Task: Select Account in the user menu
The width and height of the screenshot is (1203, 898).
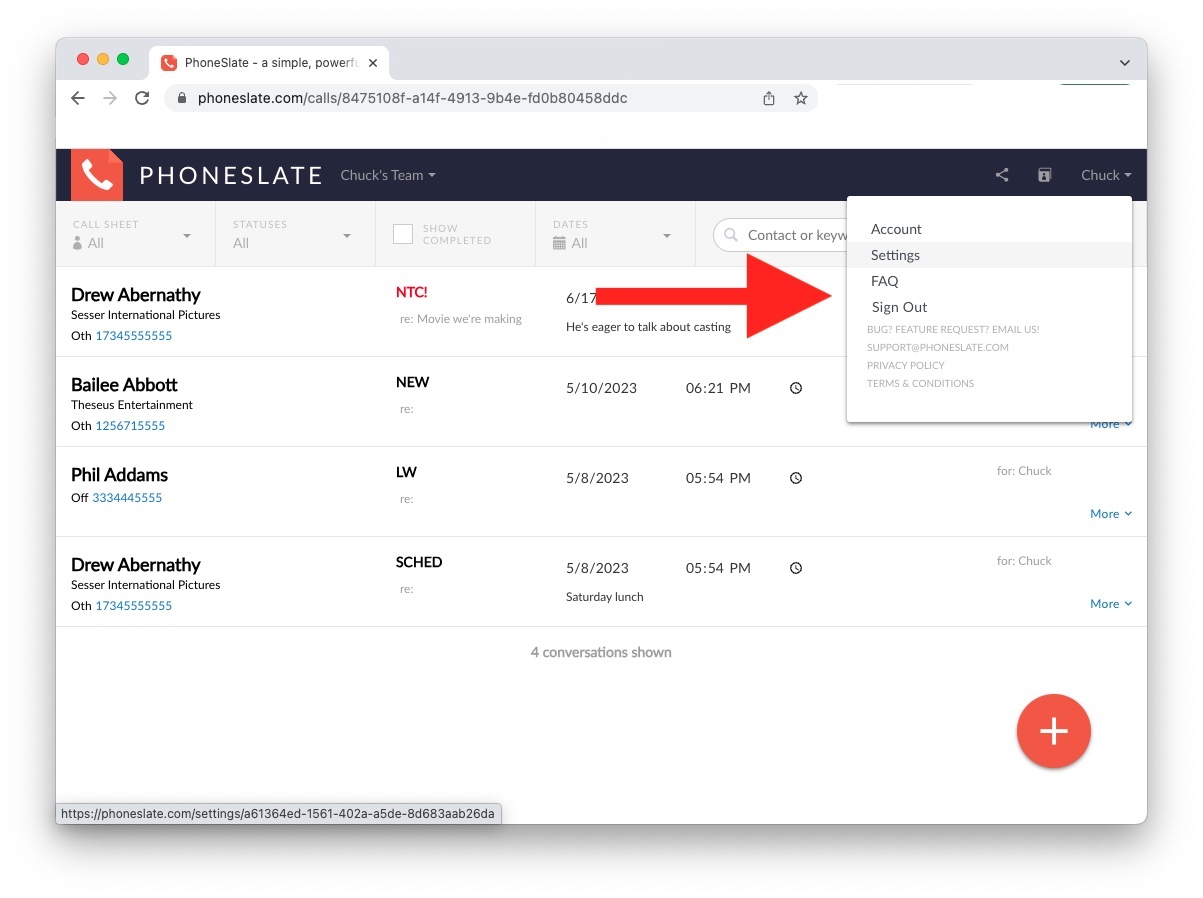Action: (989, 229)
